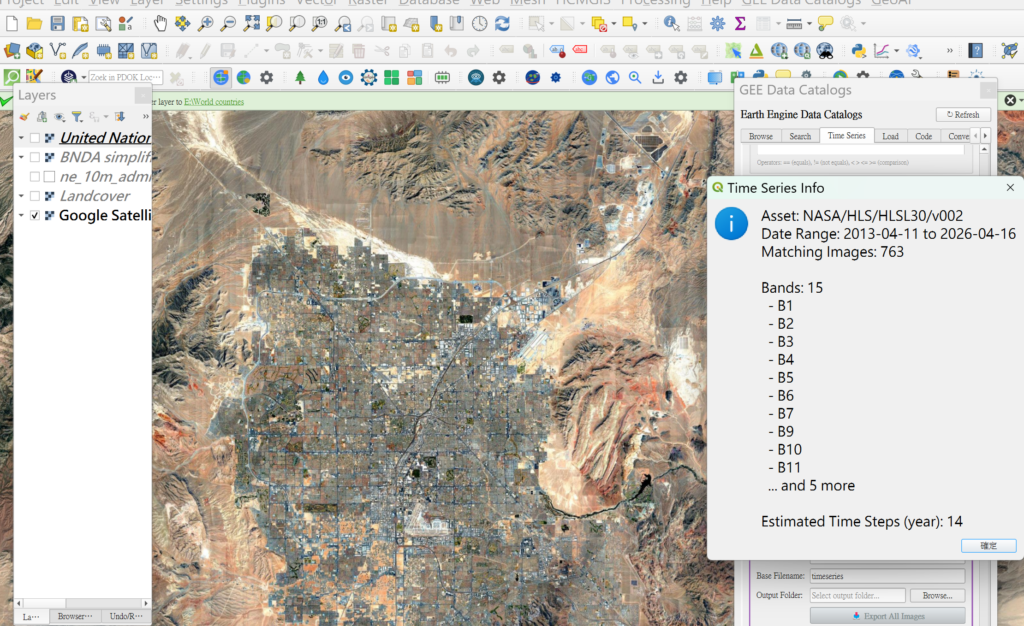Enable the Landcover layer checkbox
Viewport: 1024px width, 626px height.
[36, 196]
